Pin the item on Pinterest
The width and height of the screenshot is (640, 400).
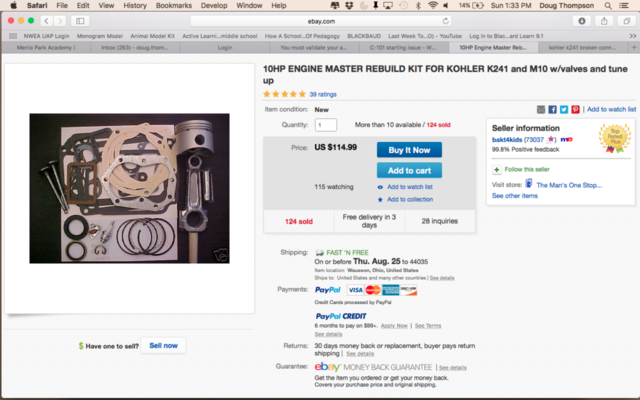pos(574,109)
